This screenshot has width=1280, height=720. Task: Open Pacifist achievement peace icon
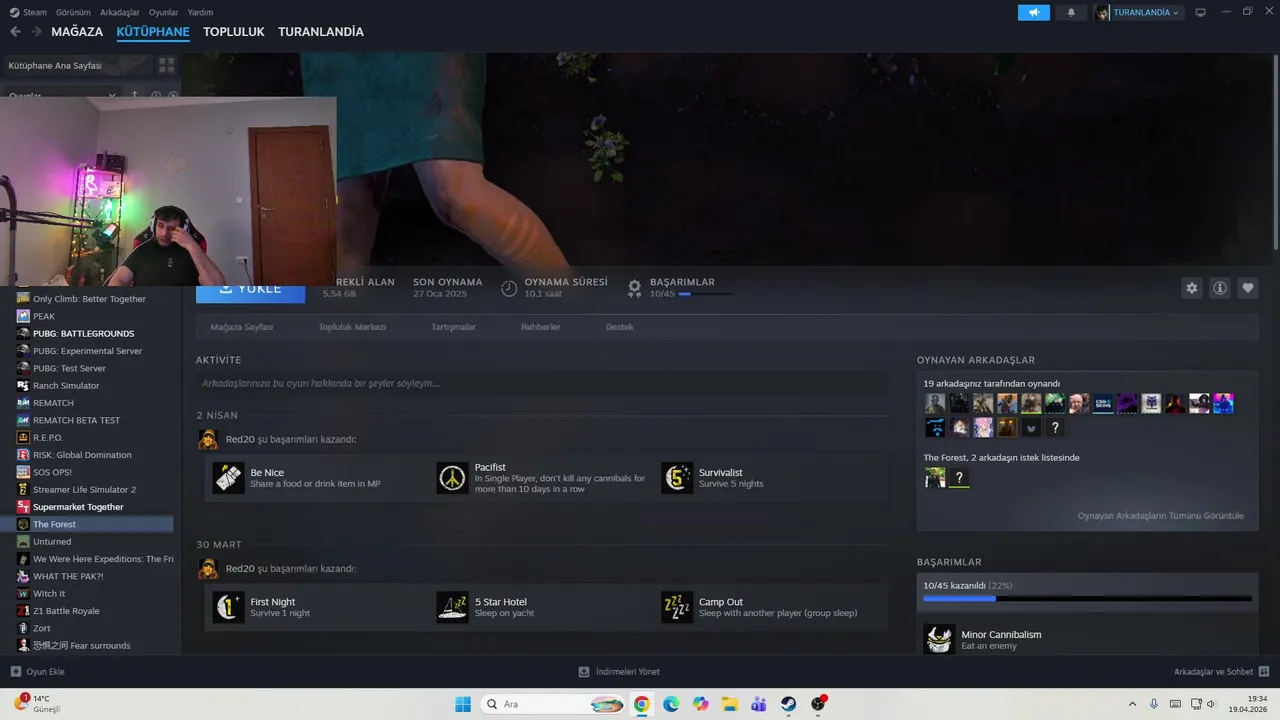pos(452,478)
